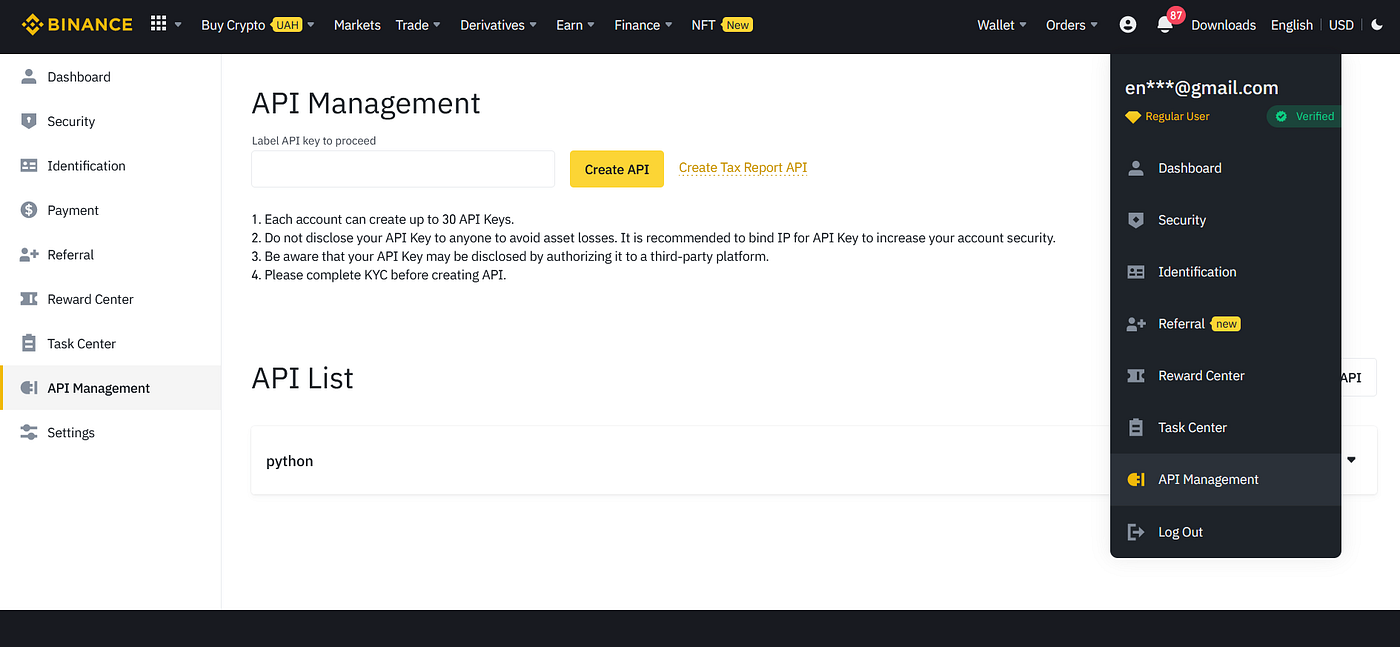
Task: Click Reward Center icon in profile dropdown
Action: click(1136, 376)
